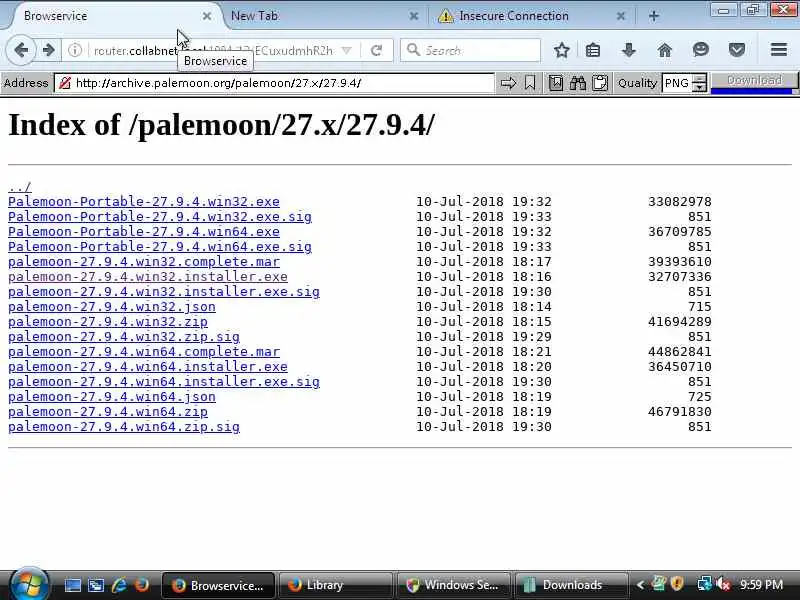Open the URL history dropdown arrow
800x600 pixels.
point(347,50)
